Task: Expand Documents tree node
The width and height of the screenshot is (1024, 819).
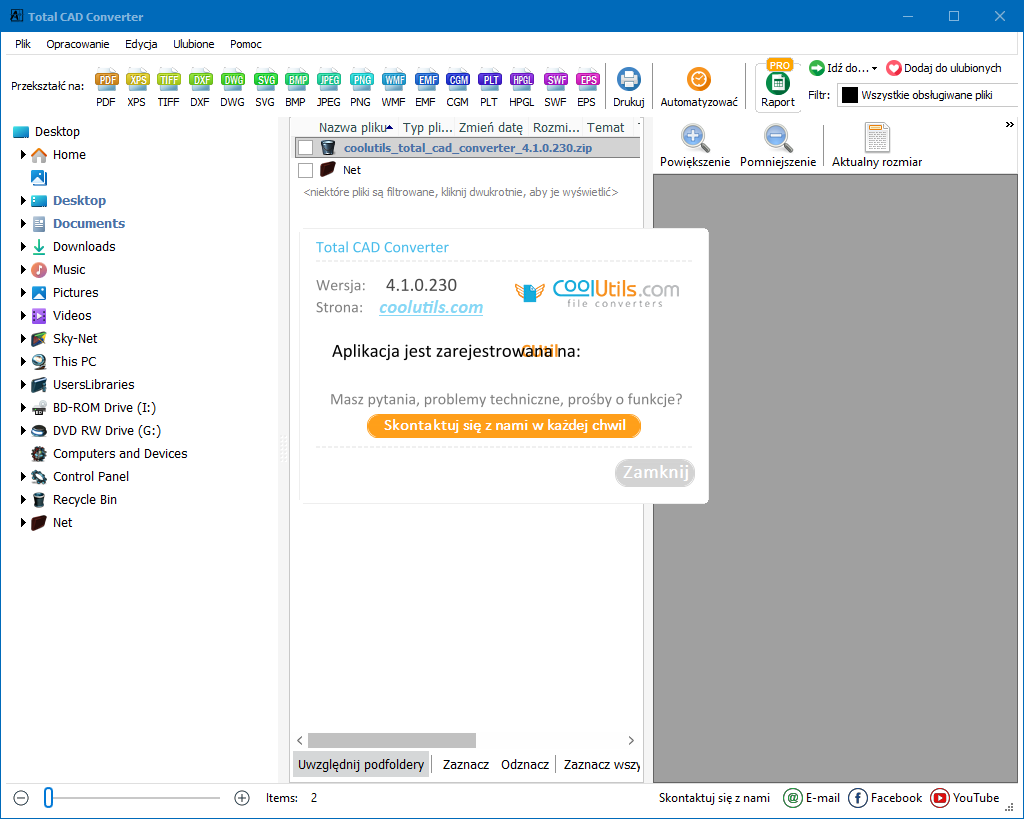Action: (x=24, y=223)
